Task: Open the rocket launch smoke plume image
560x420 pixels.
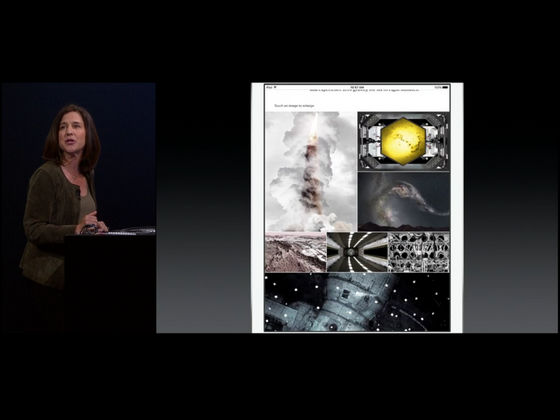Action: tap(311, 171)
